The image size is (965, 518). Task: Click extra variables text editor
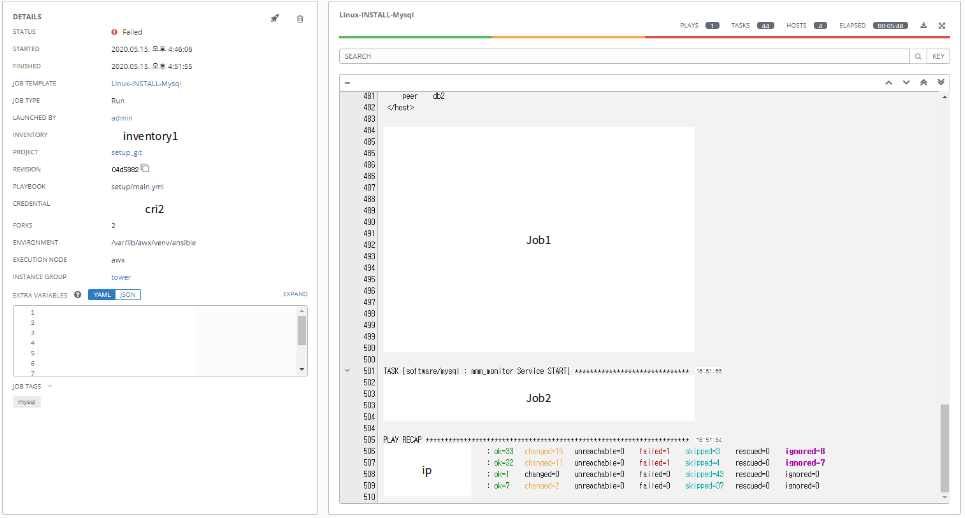[x=154, y=341]
